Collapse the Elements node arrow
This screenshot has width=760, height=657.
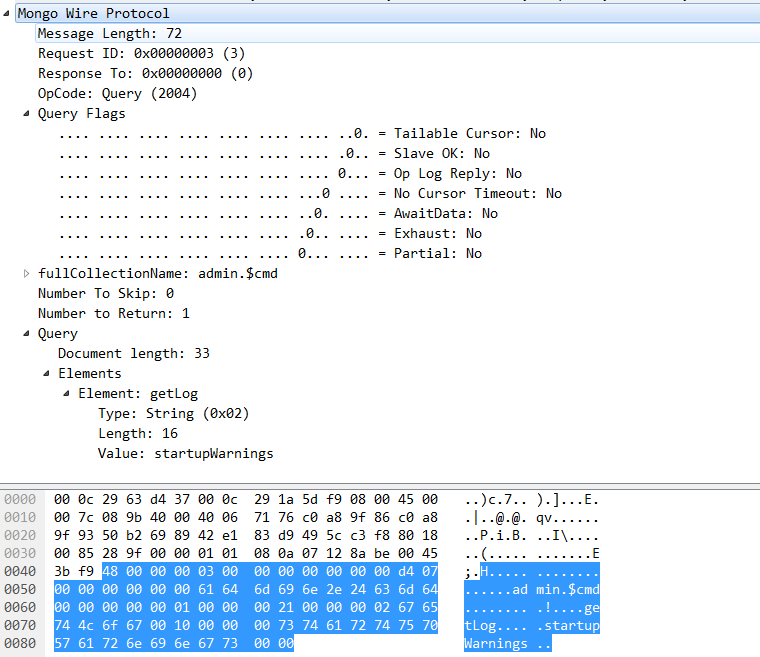47,373
